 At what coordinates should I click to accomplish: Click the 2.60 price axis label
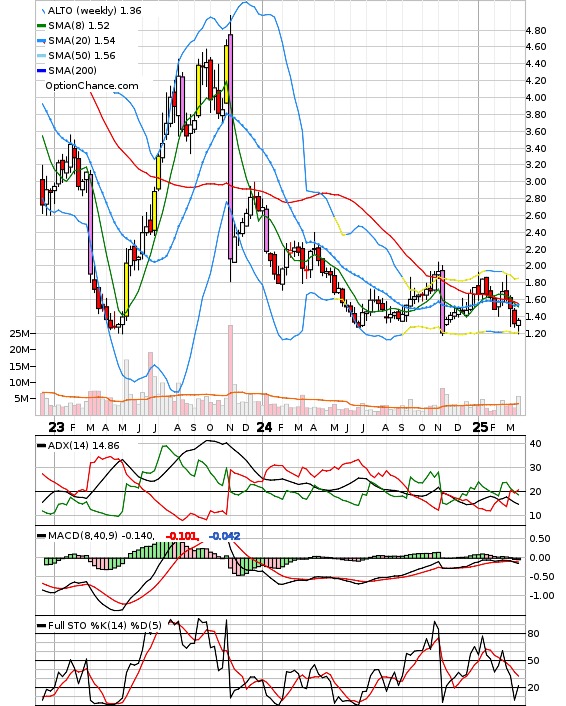click(536, 215)
